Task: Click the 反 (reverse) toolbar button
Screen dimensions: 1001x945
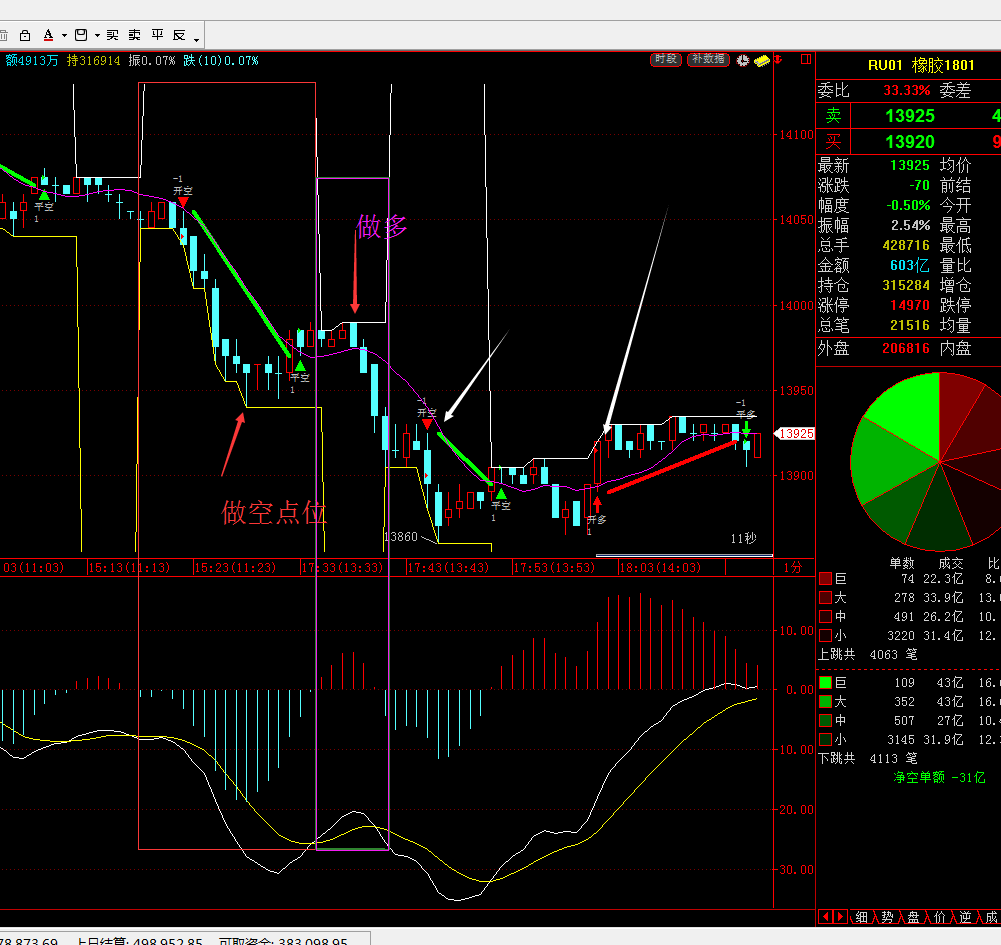Action: (x=179, y=35)
